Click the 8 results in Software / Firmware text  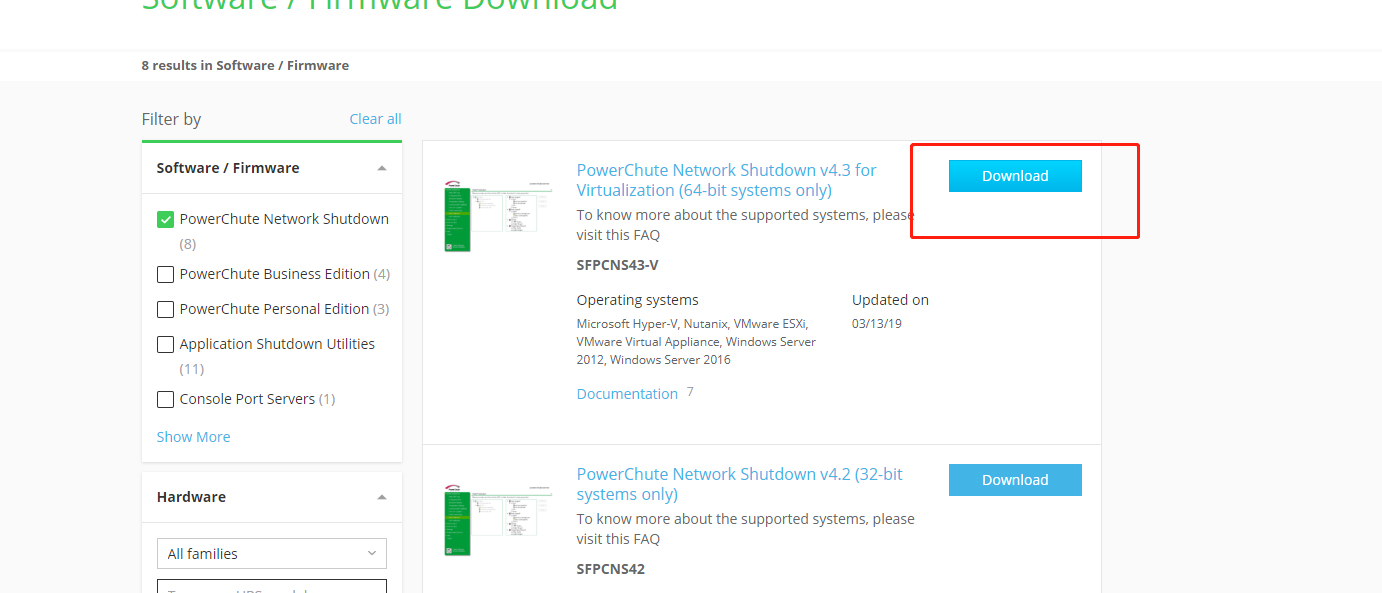(x=245, y=65)
